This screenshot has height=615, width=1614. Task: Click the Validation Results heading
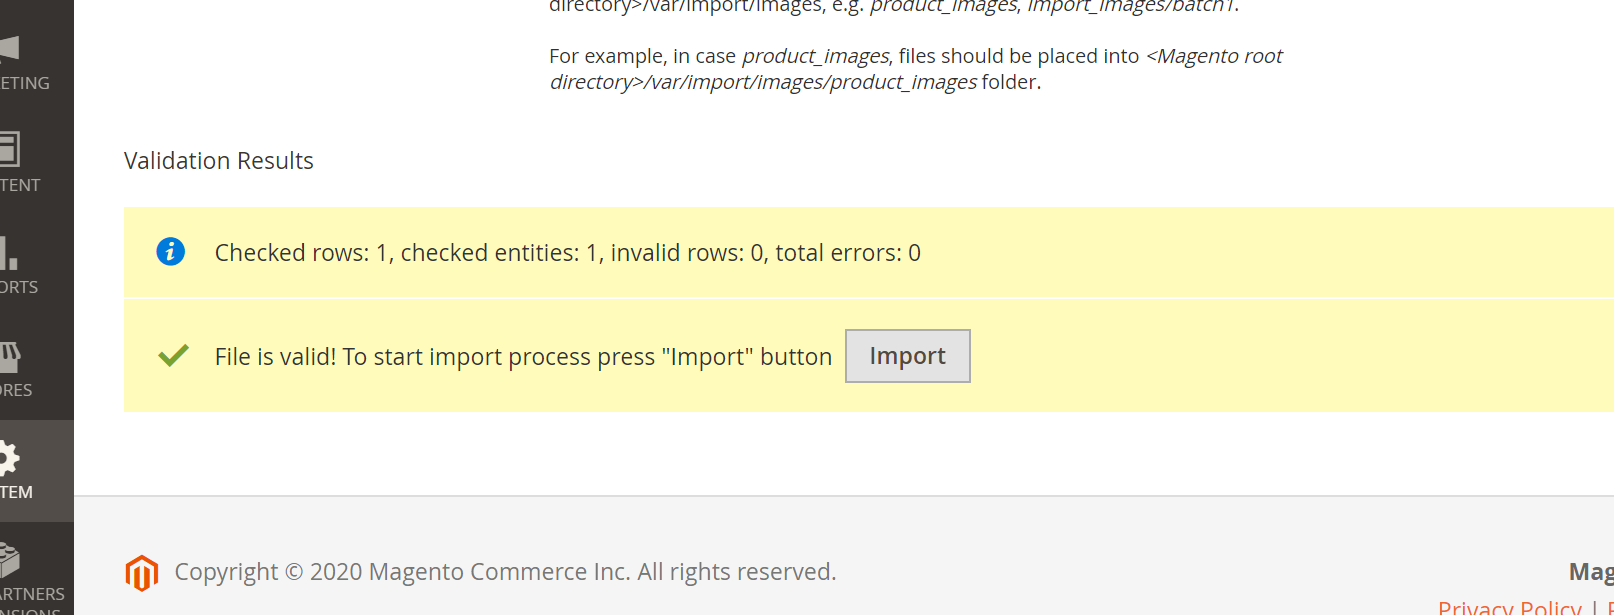coord(218,160)
